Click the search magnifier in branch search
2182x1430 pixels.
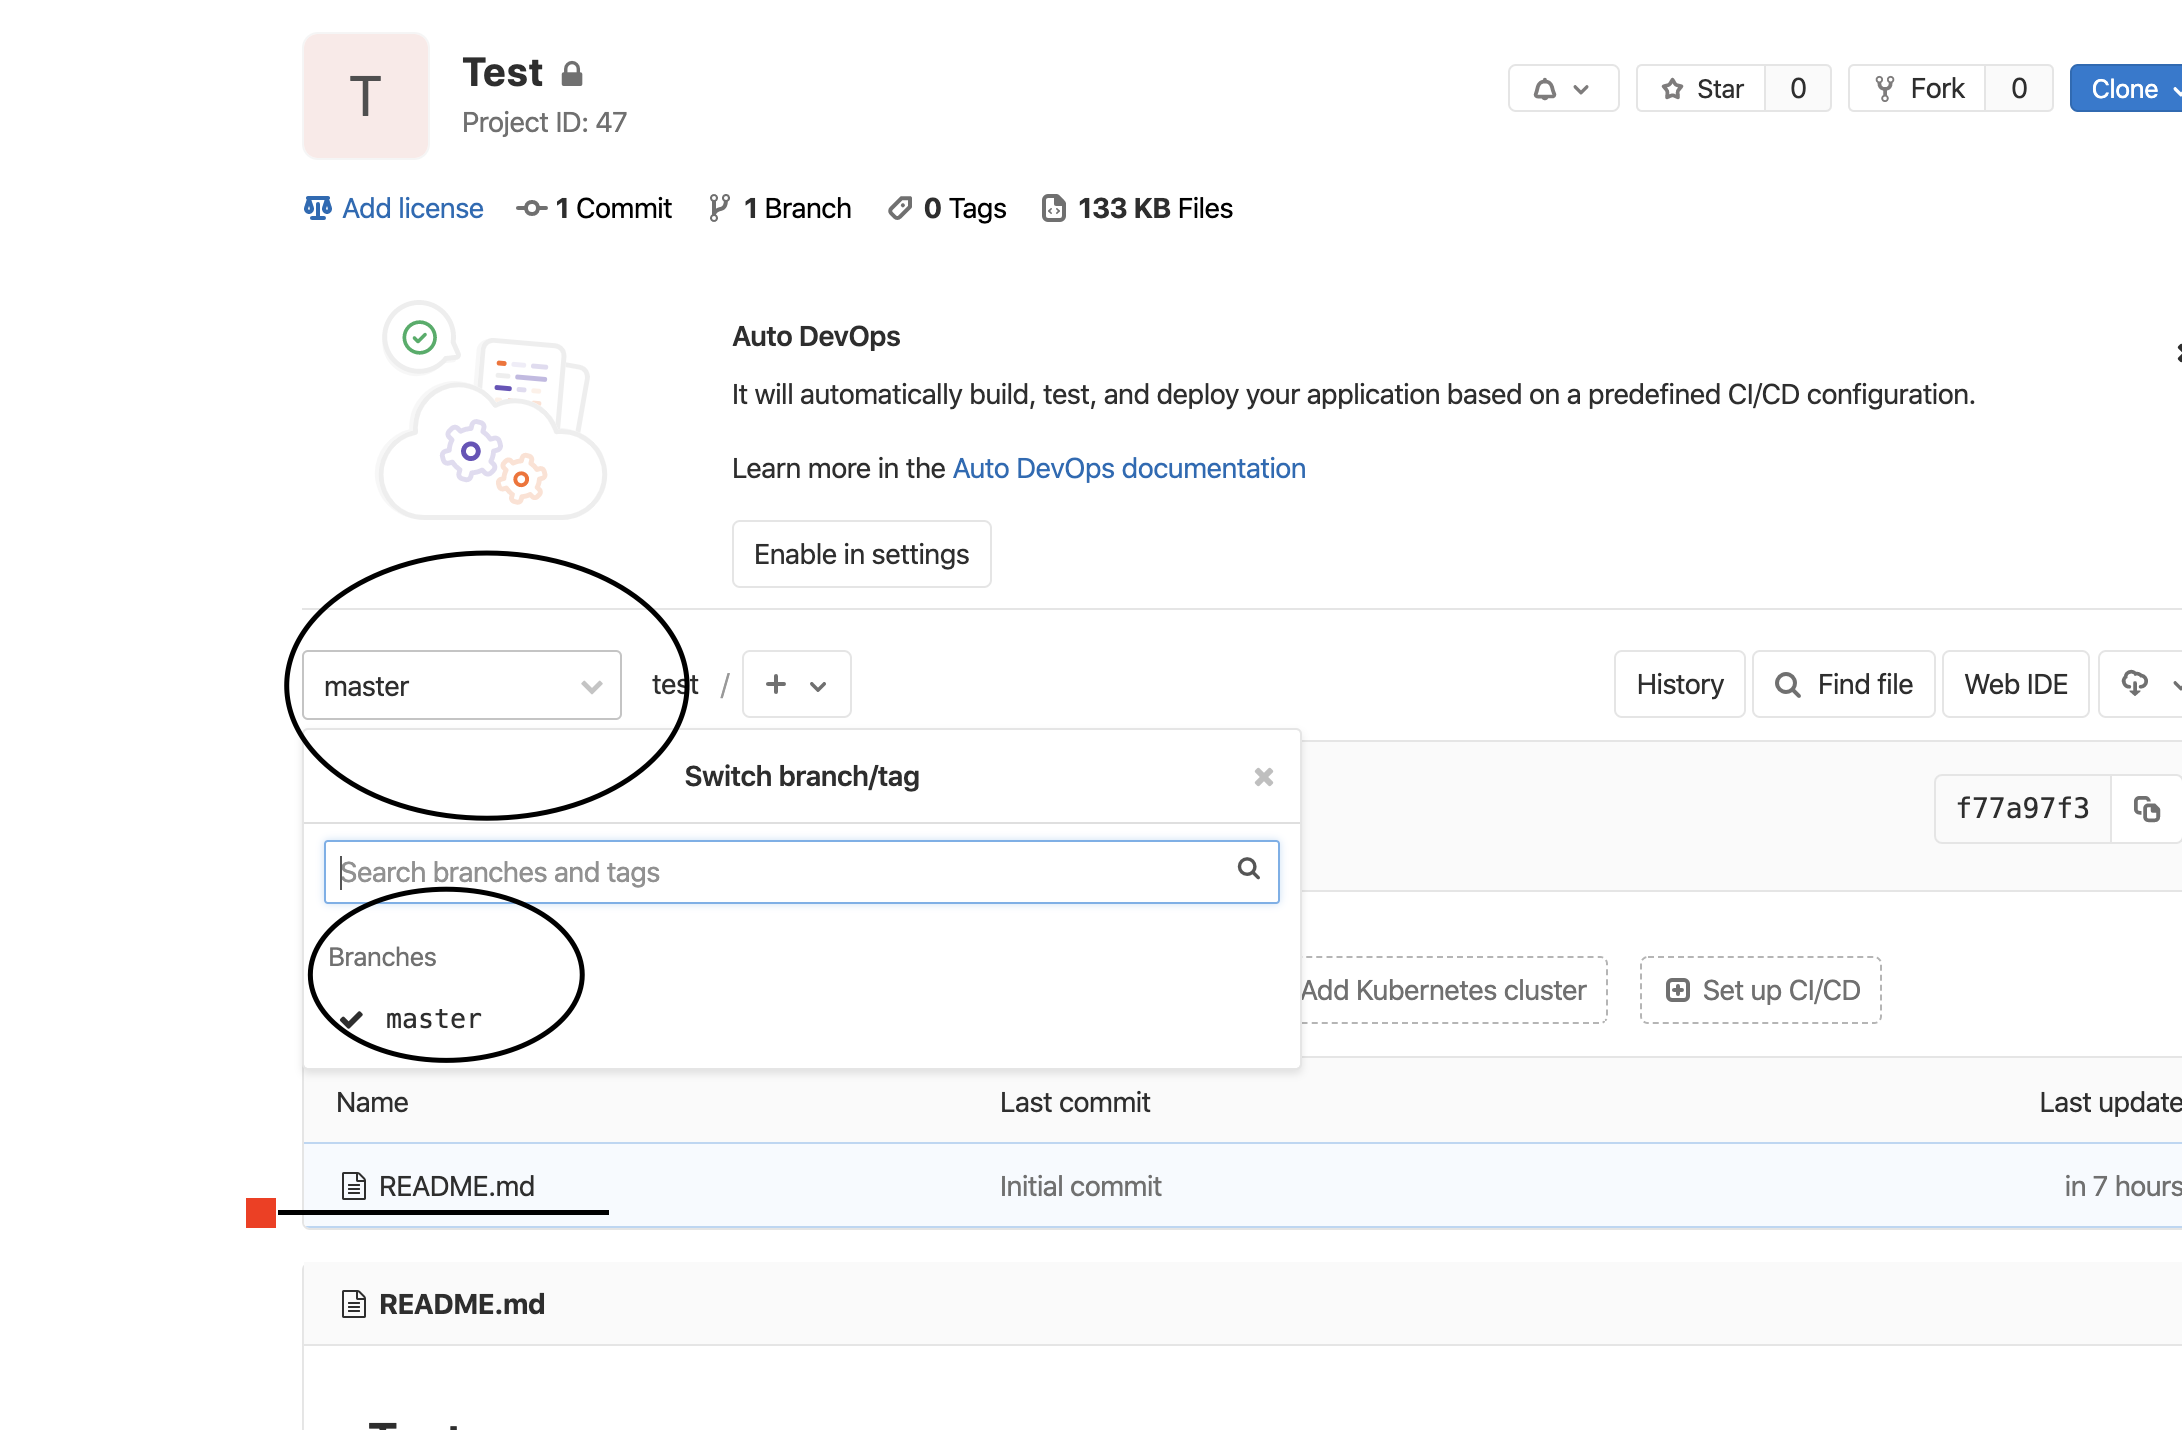coord(1248,869)
